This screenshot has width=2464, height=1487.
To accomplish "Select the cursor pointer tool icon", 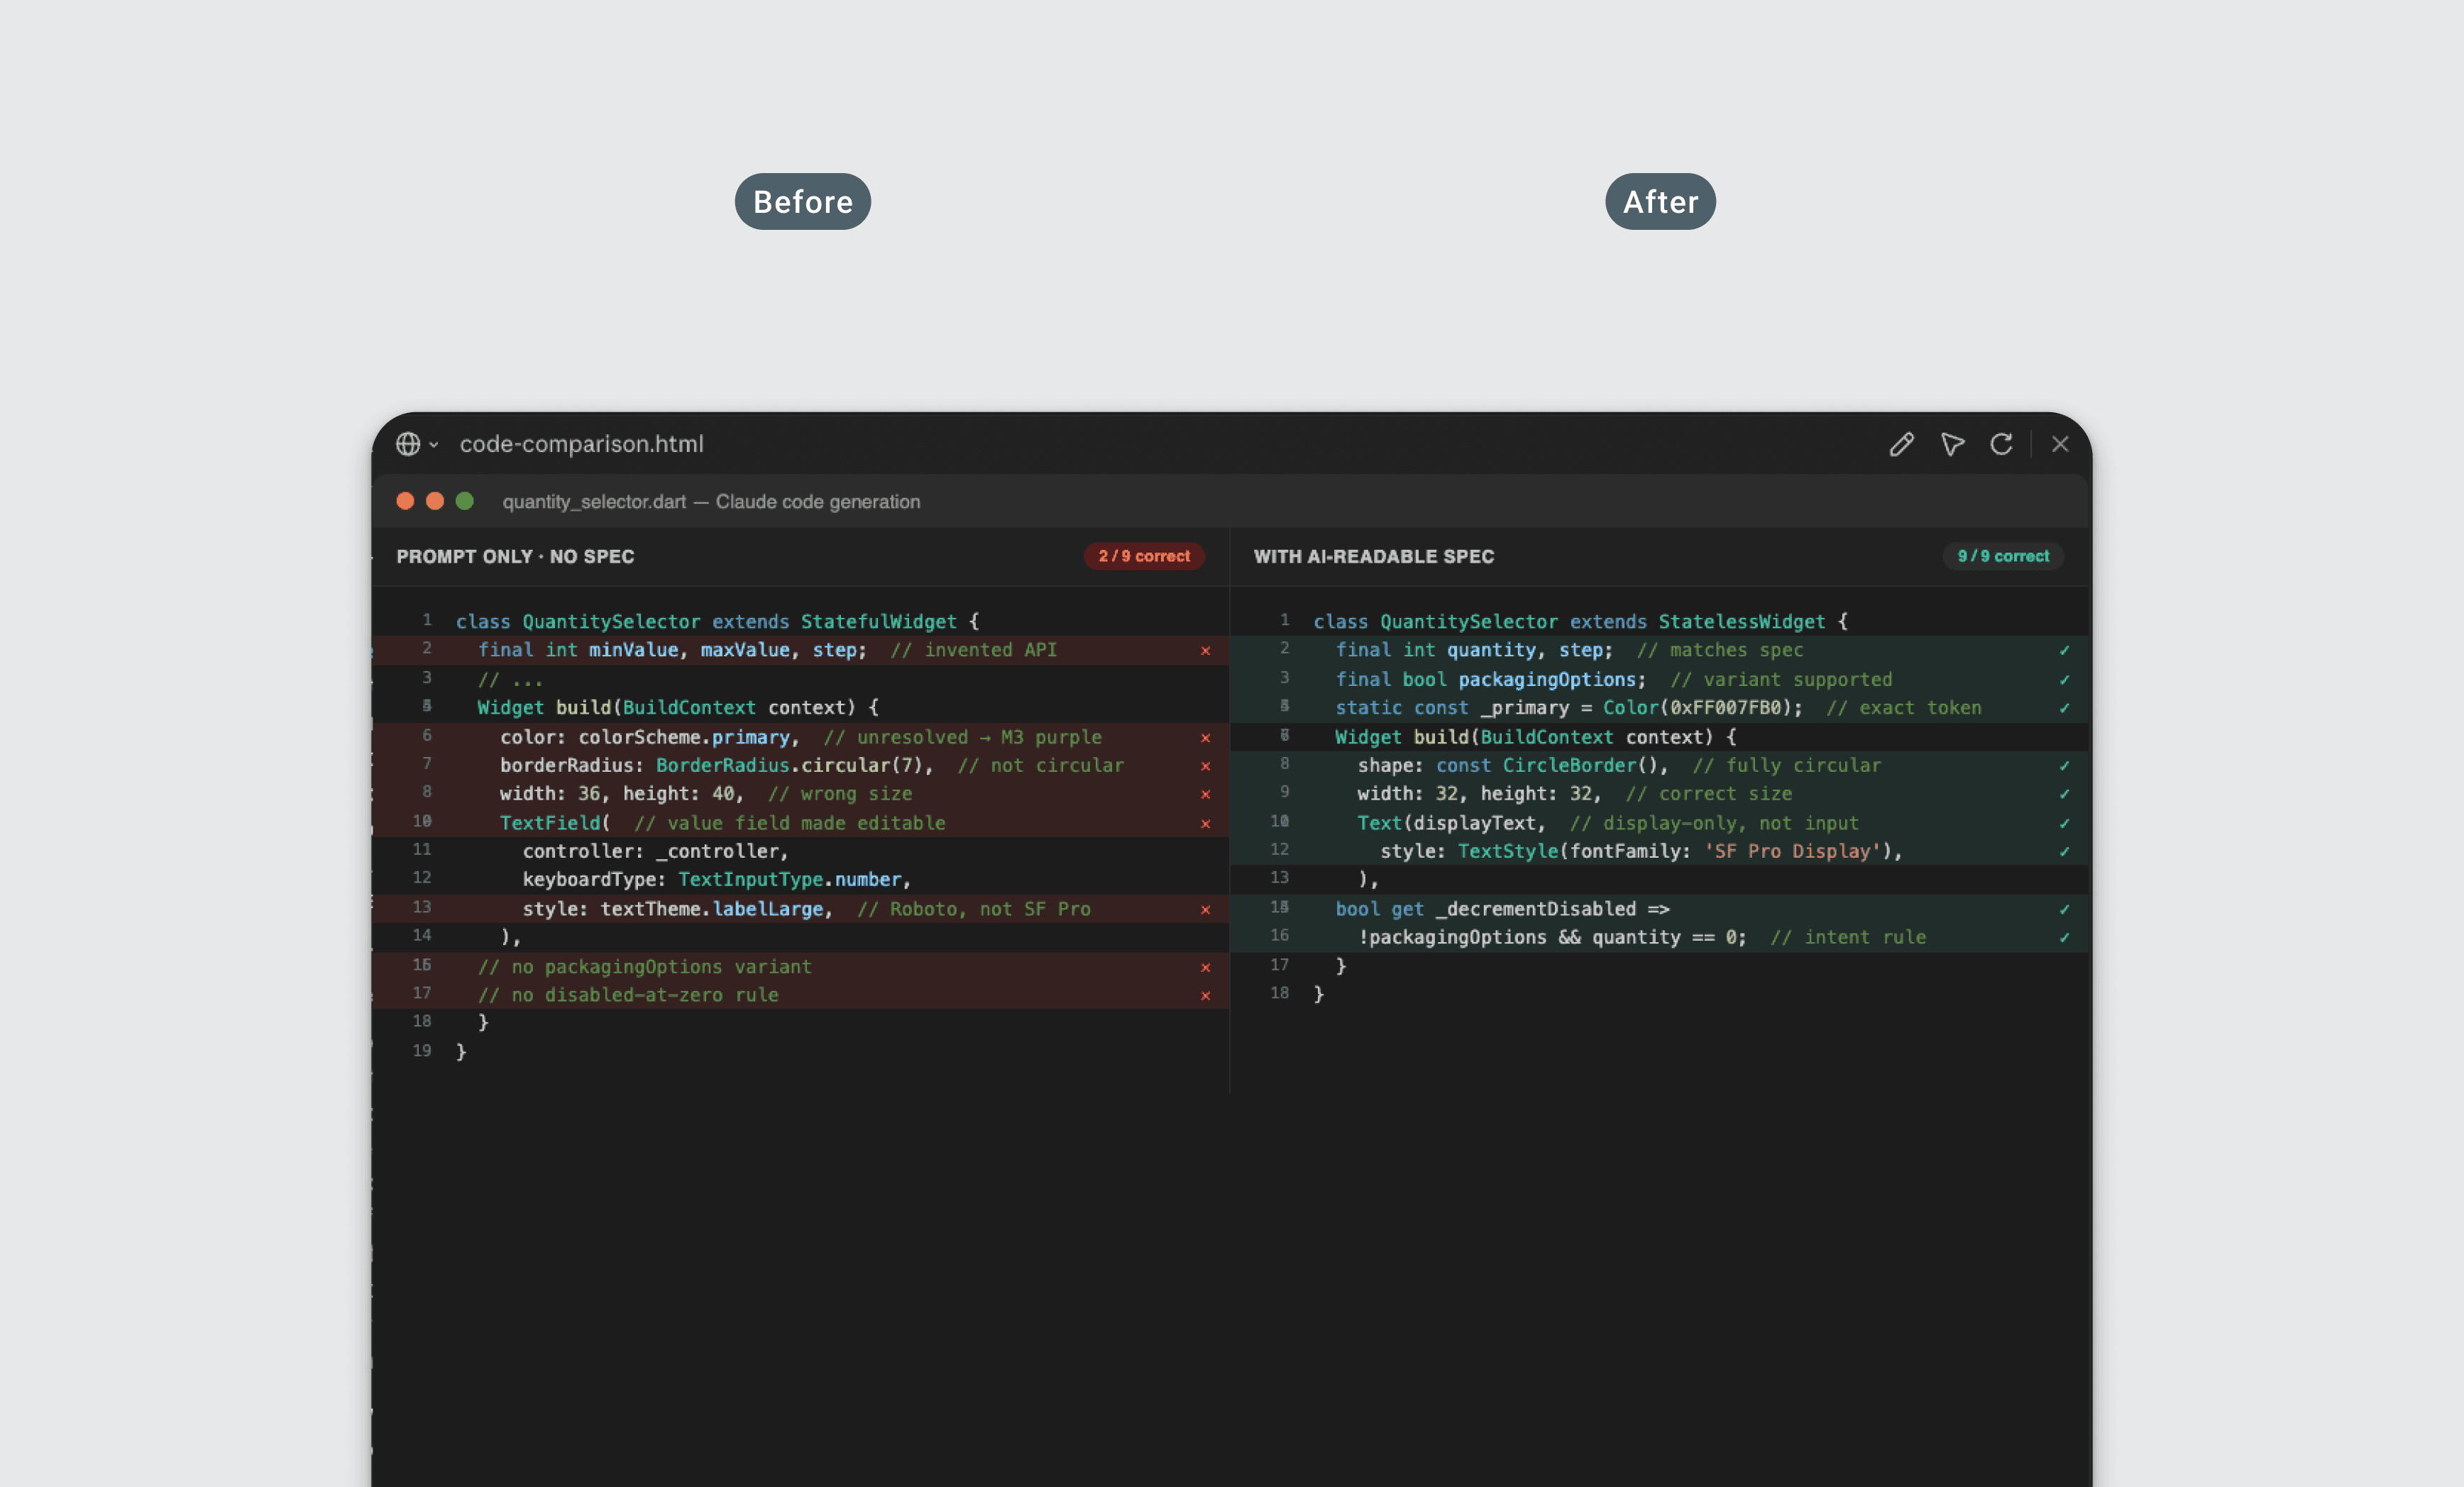I will coord(1952,444).
